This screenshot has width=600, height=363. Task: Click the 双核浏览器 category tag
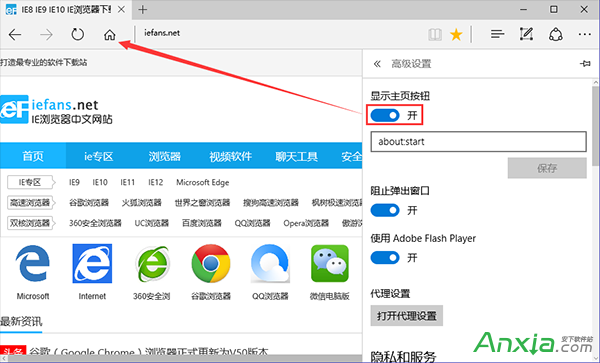coord(31,223)
